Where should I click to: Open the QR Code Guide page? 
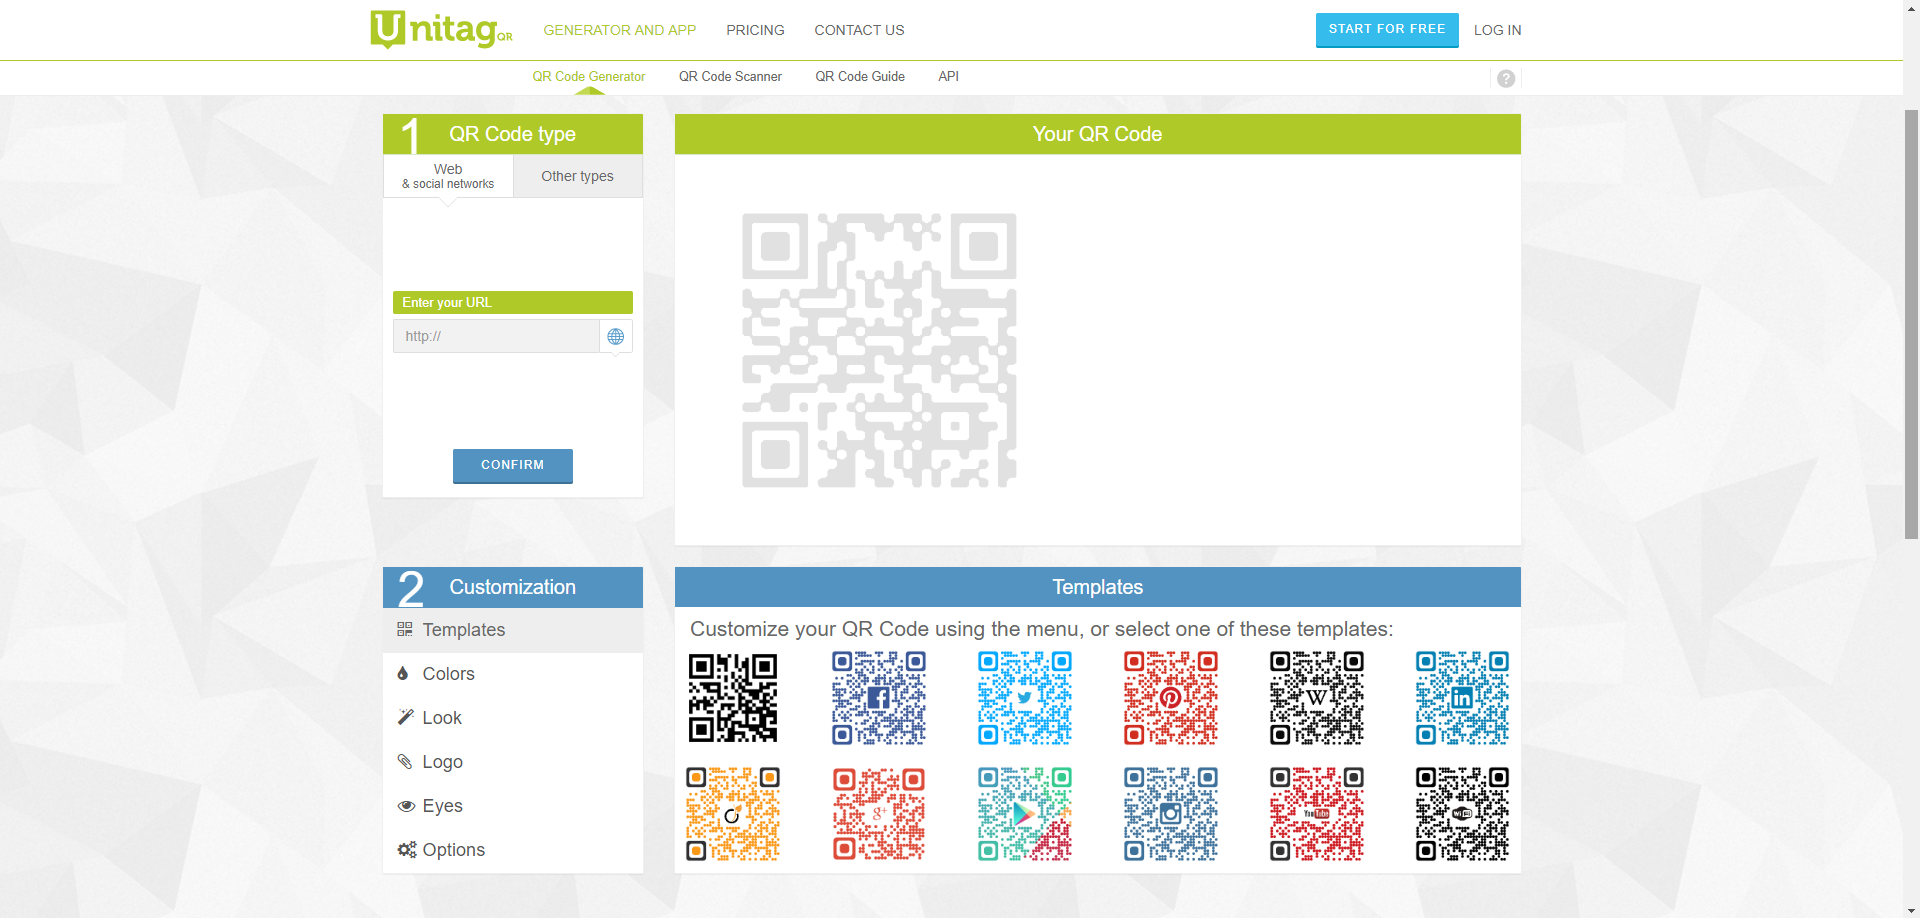pos(860,76)
